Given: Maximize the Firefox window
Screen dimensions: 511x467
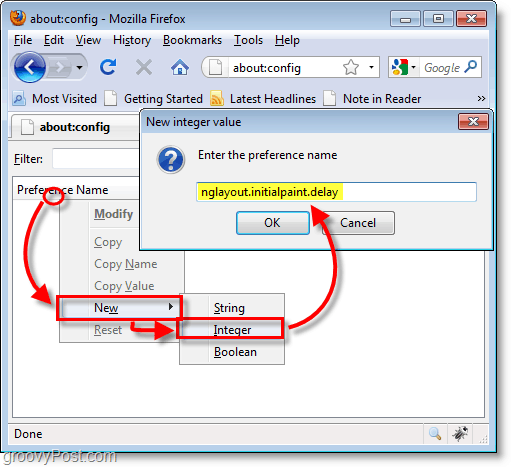Looking at the screenshot, I should [438, 19].
